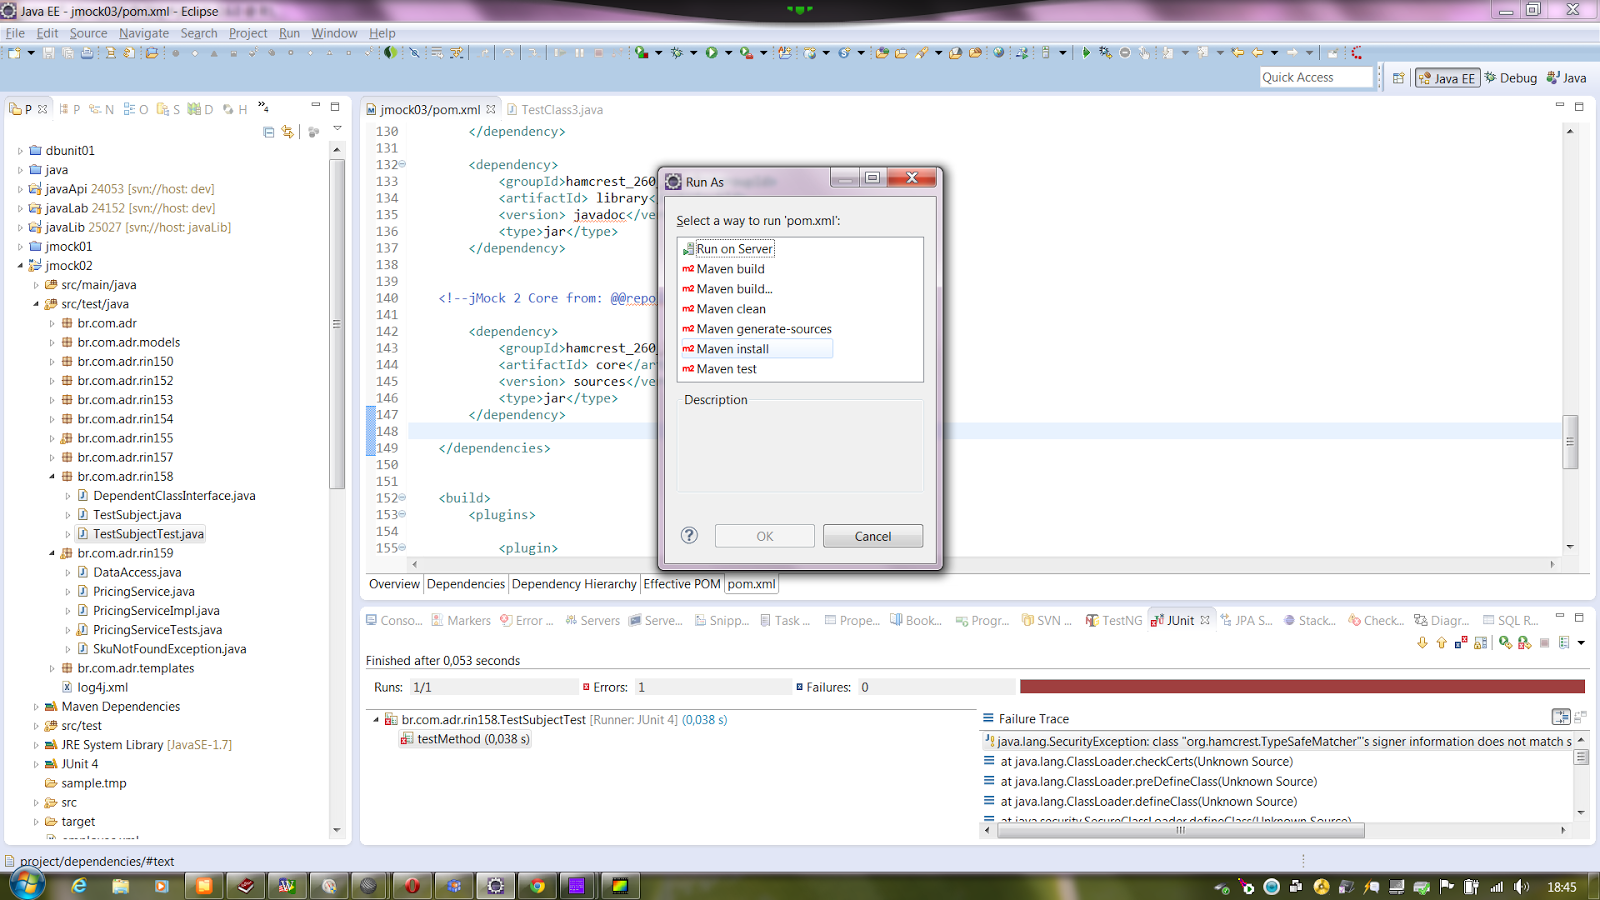The height and width of the screenshot is (900, 1600).
Task: Jump to next failed test in JUnit
Action: (1422, 643)
